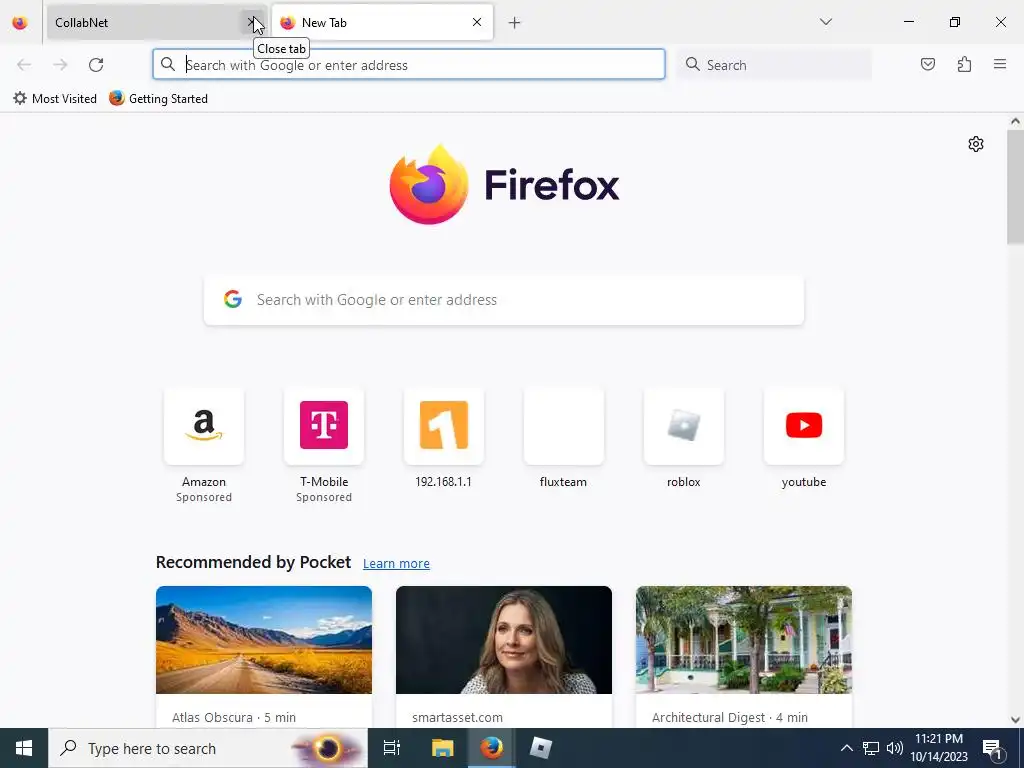The width and height of the screenshot is (1024, 768).
Task: Save to Pocket icon
Action: pos(928,64)
